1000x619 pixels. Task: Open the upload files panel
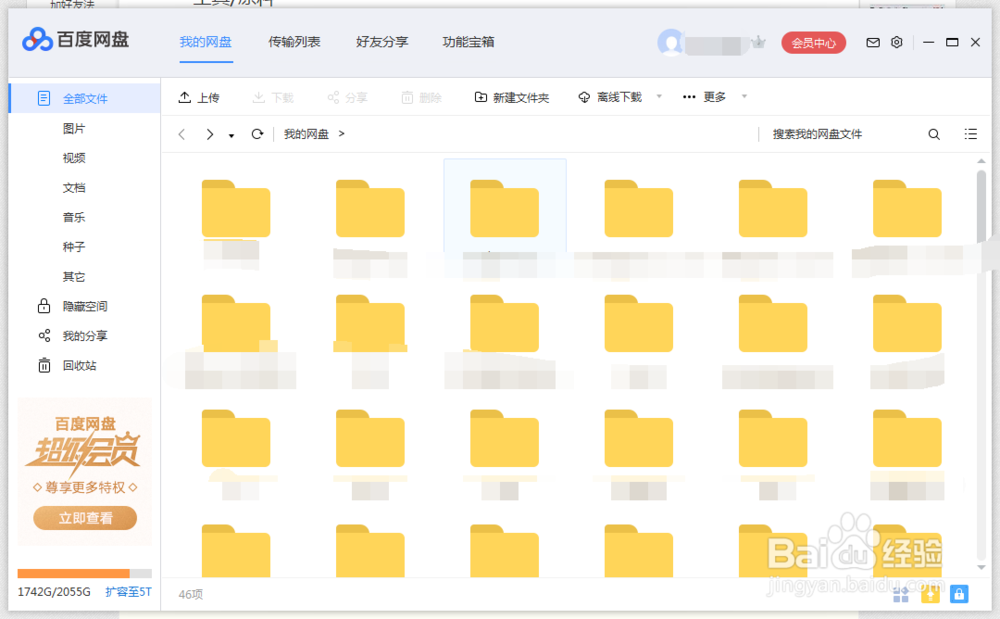200,97
